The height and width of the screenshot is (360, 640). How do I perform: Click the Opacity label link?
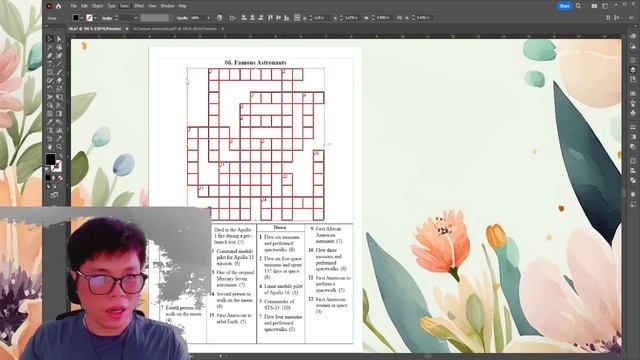point(182,18)
